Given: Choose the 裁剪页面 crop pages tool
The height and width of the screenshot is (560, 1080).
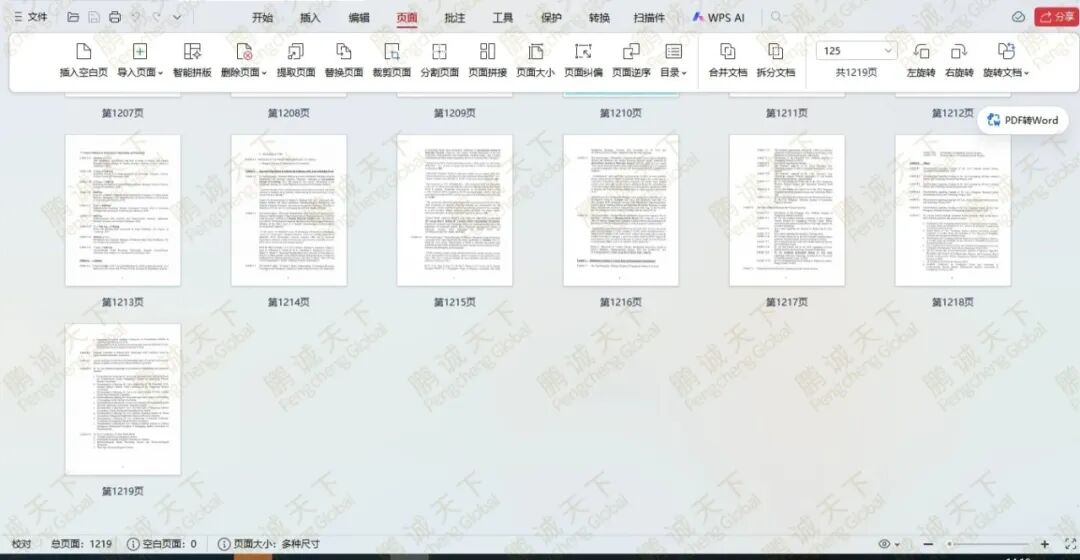Looking at the screenshot, I should (x=391, y=52).
